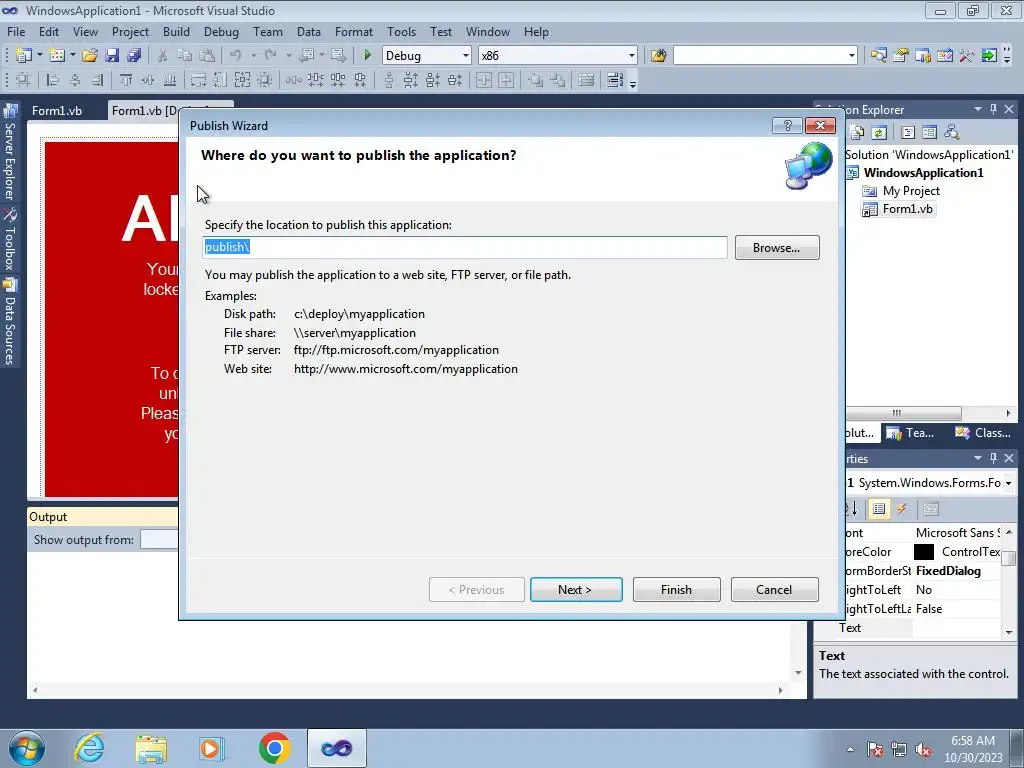
Task: Switch to the Form1.vb code tab
Action: 57,110
